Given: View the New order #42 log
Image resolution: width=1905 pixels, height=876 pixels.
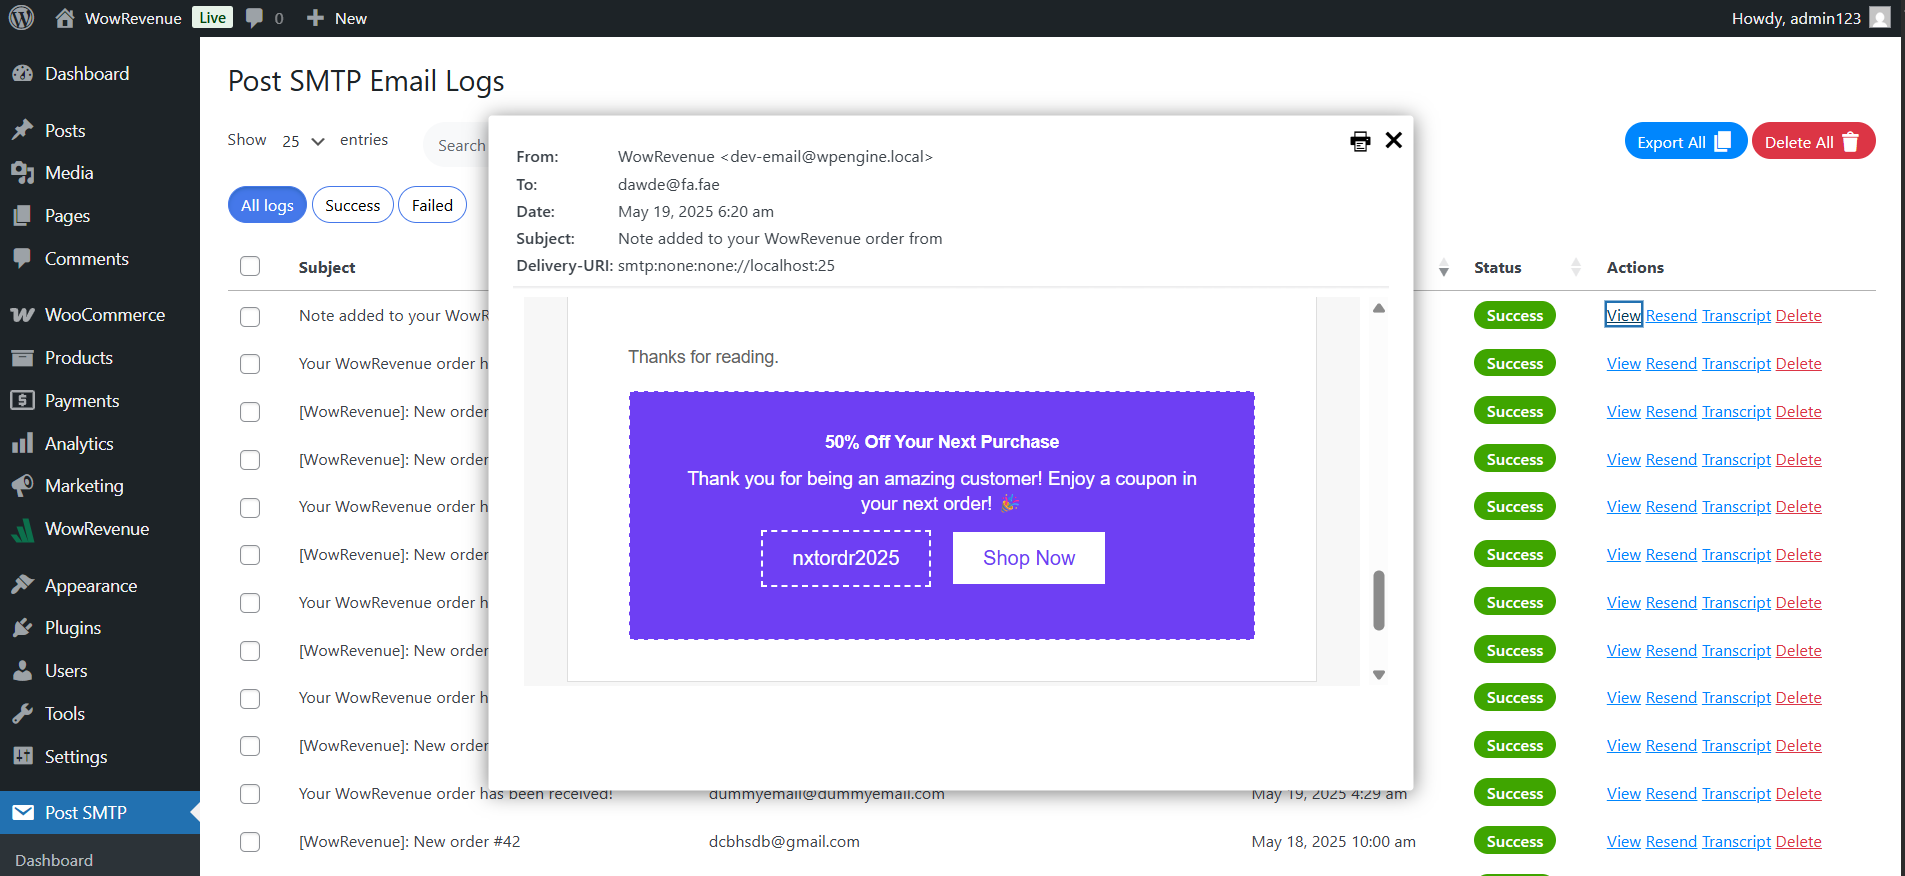Looking at the screenshot, I should point(1623,841).
